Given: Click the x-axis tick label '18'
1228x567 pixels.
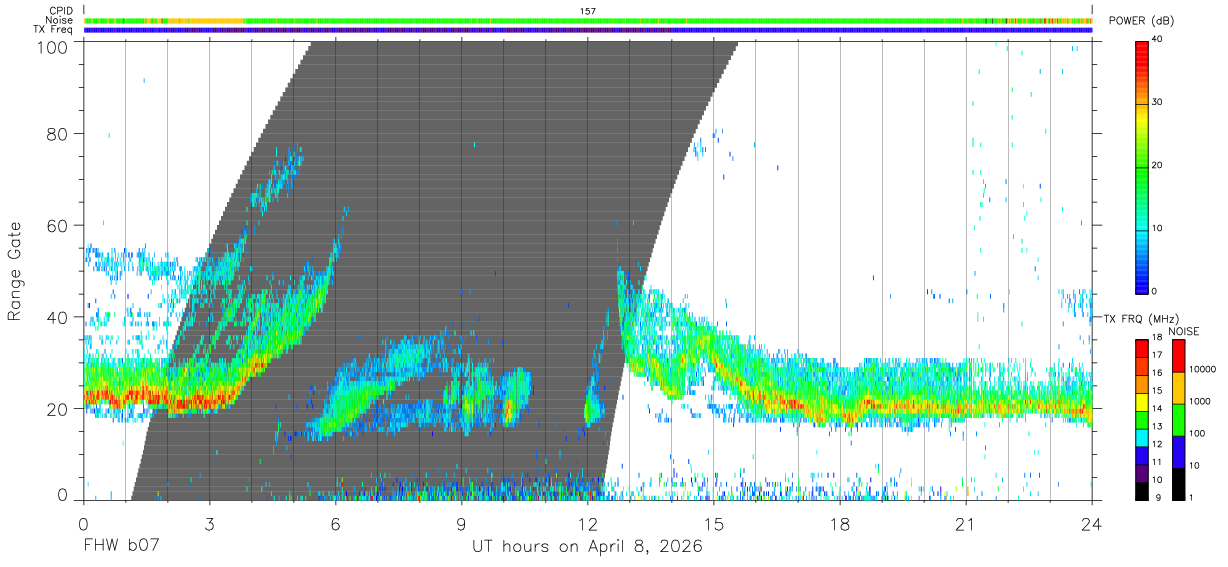Looking at the screenshot, I should pyautogui.click(x=840, y=524).
